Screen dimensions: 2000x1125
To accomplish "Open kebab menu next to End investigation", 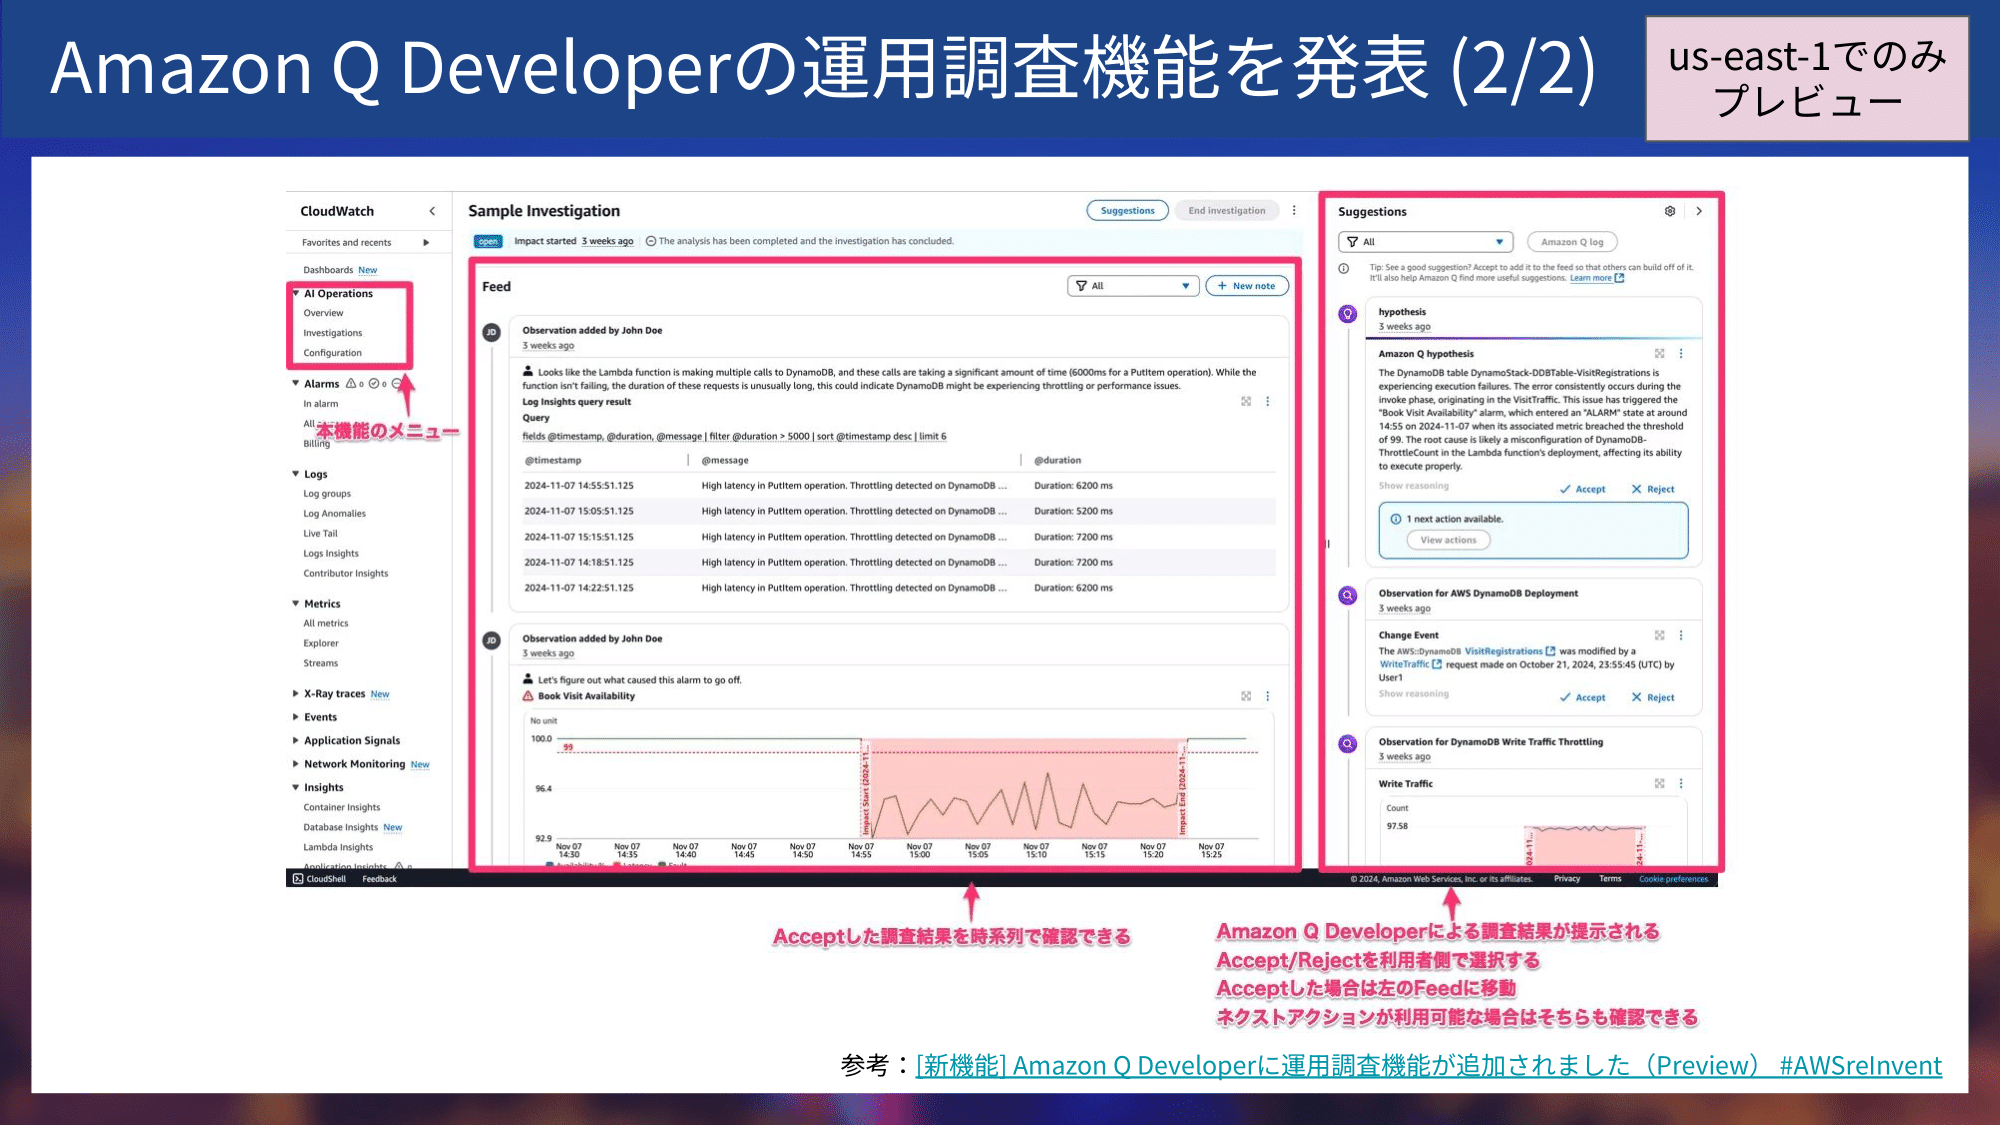I will coord(1294,210).
